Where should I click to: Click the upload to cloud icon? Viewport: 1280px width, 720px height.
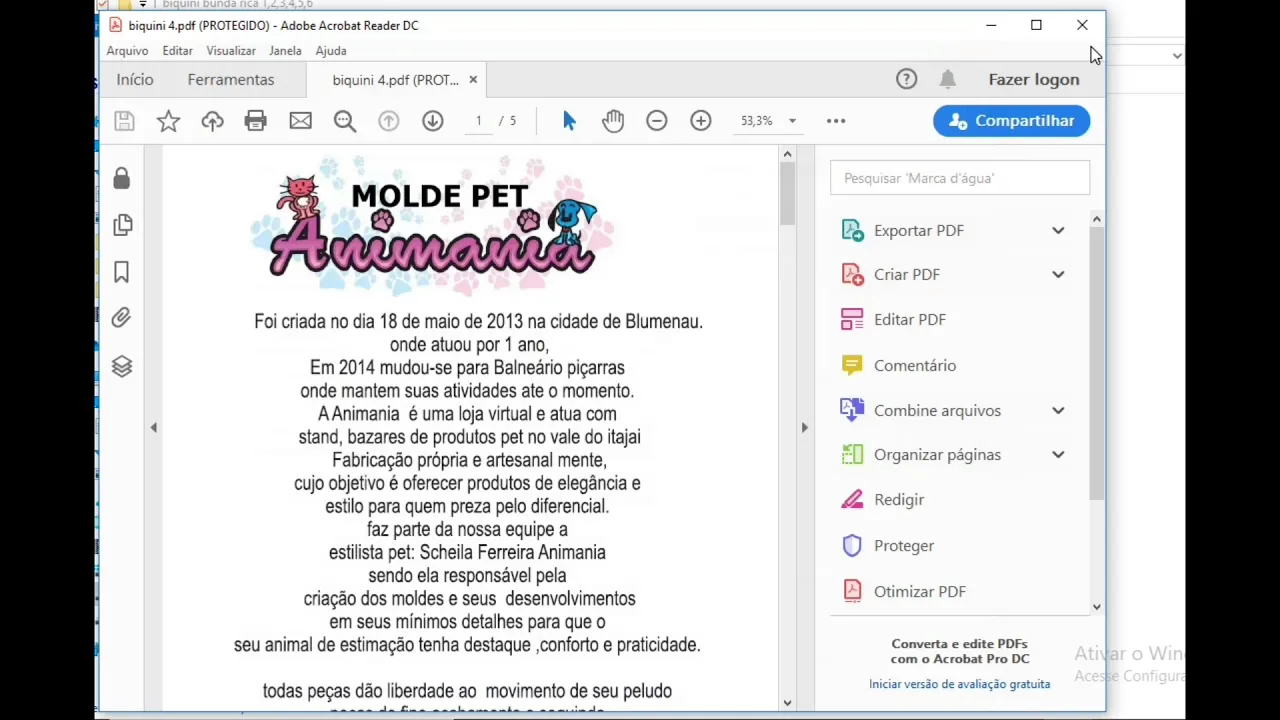(x=212, y=121)
